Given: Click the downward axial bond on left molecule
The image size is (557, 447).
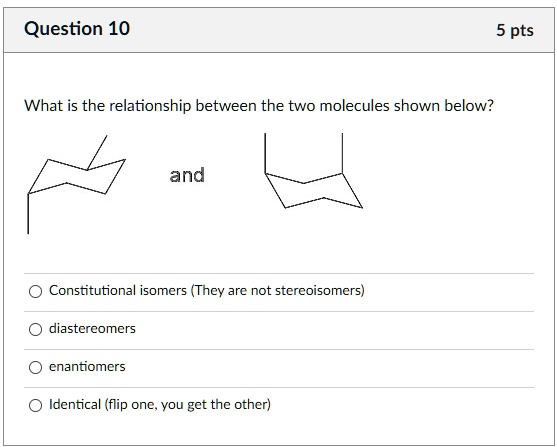Looking at the screenshot, I should [28, 214].
